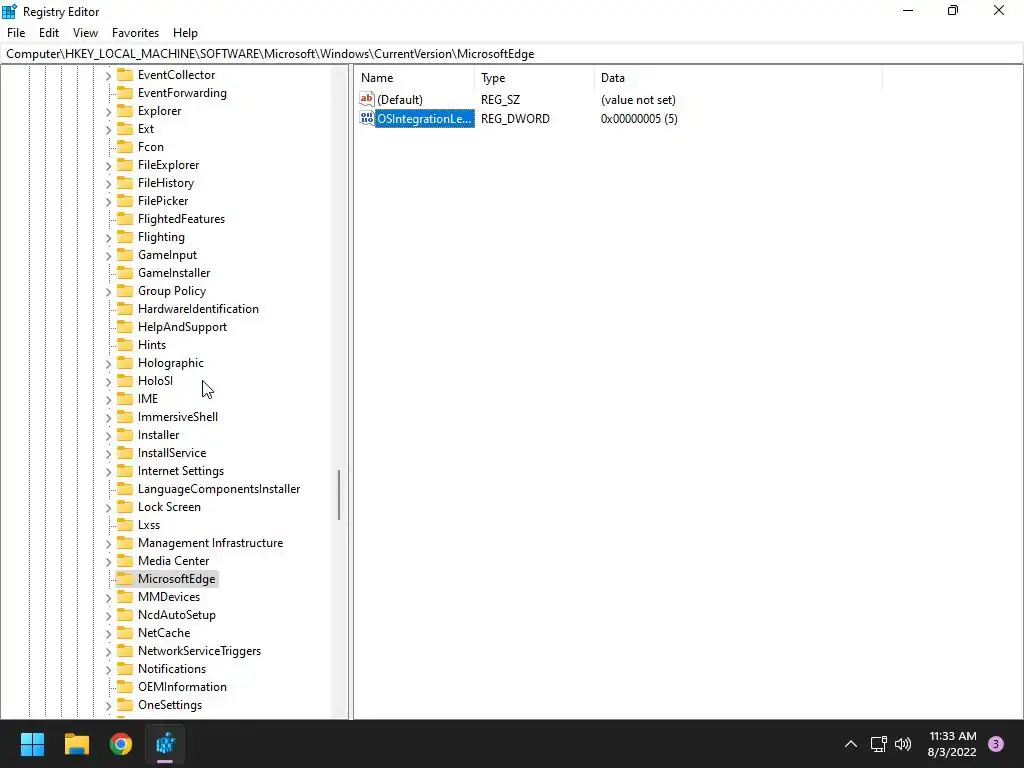Open the notification count badge
Screen dimensions: 1024x768
(996, 744)
